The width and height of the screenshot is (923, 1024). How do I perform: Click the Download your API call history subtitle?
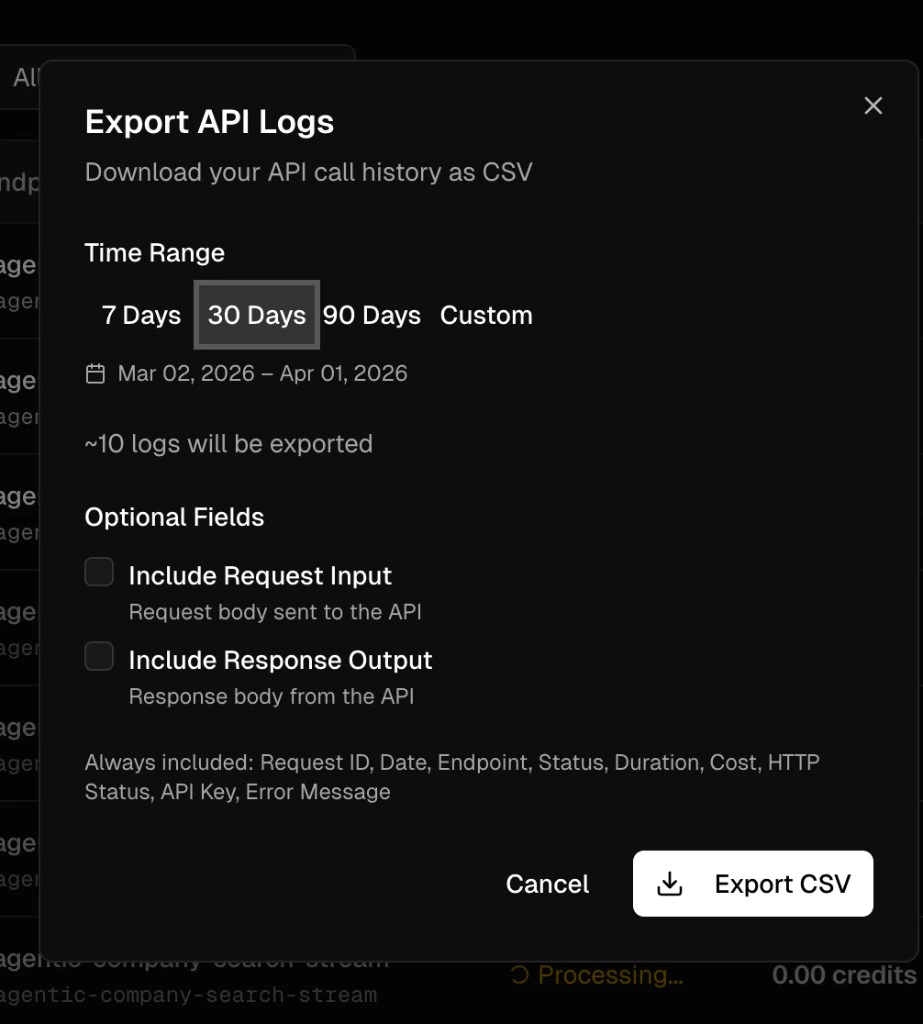pyautogui.click(x=308, y=171)
